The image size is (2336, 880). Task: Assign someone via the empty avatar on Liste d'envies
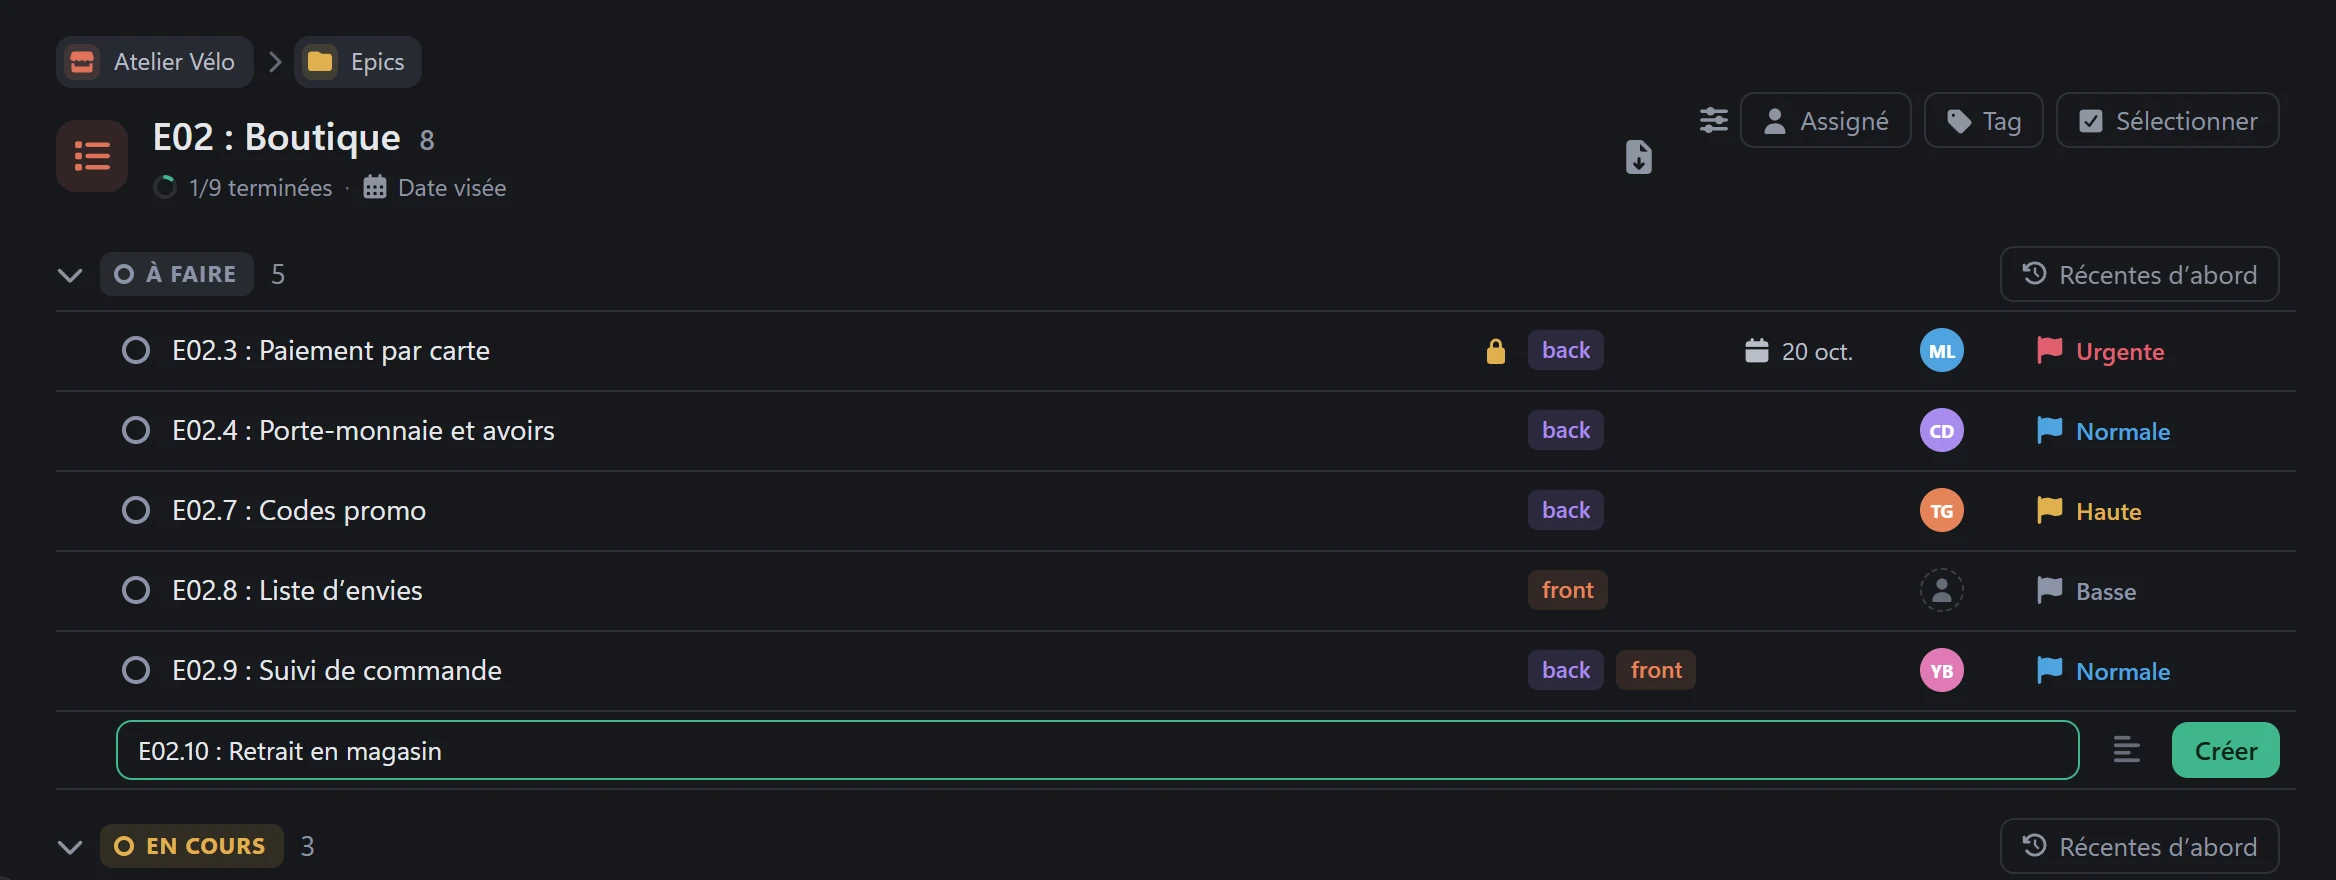tap(1941, 591)
